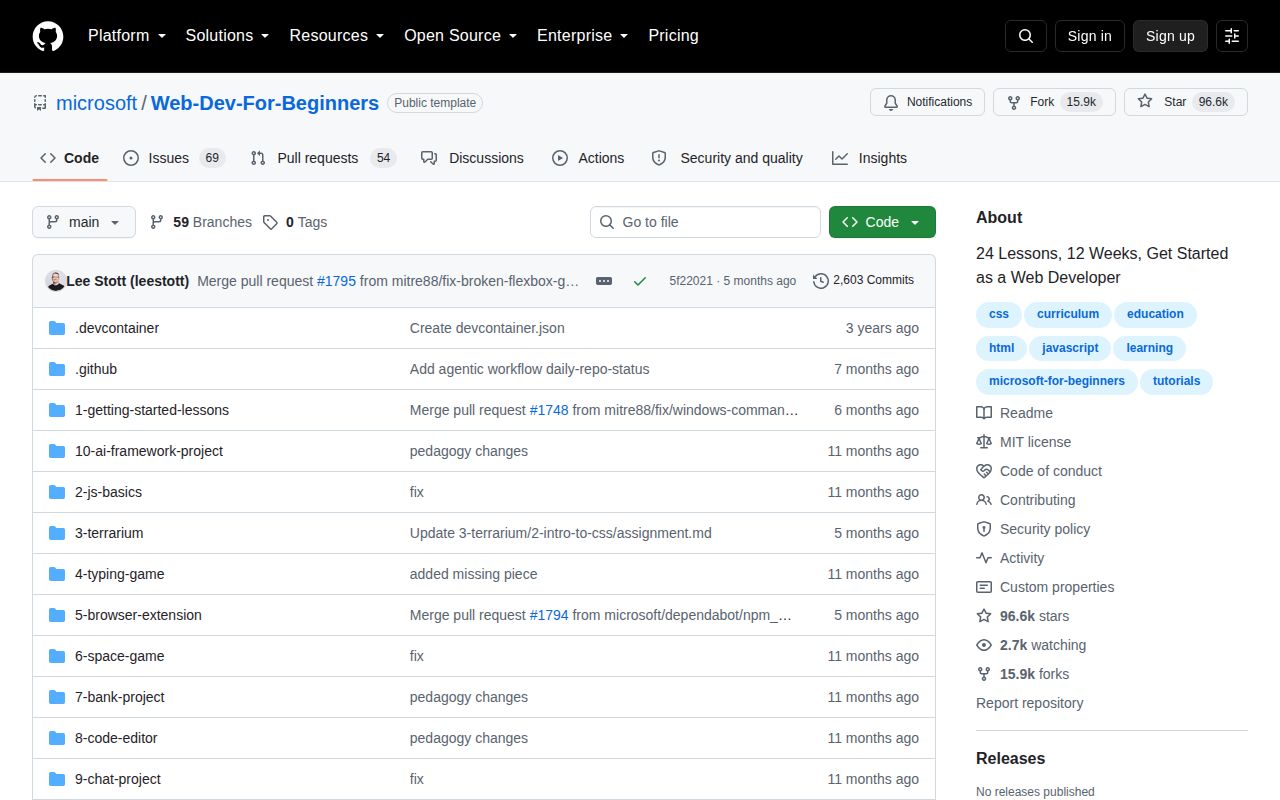Open the Resources dropdown menu
Viewport: 1280px width, 800px height.
click(337, 36)
